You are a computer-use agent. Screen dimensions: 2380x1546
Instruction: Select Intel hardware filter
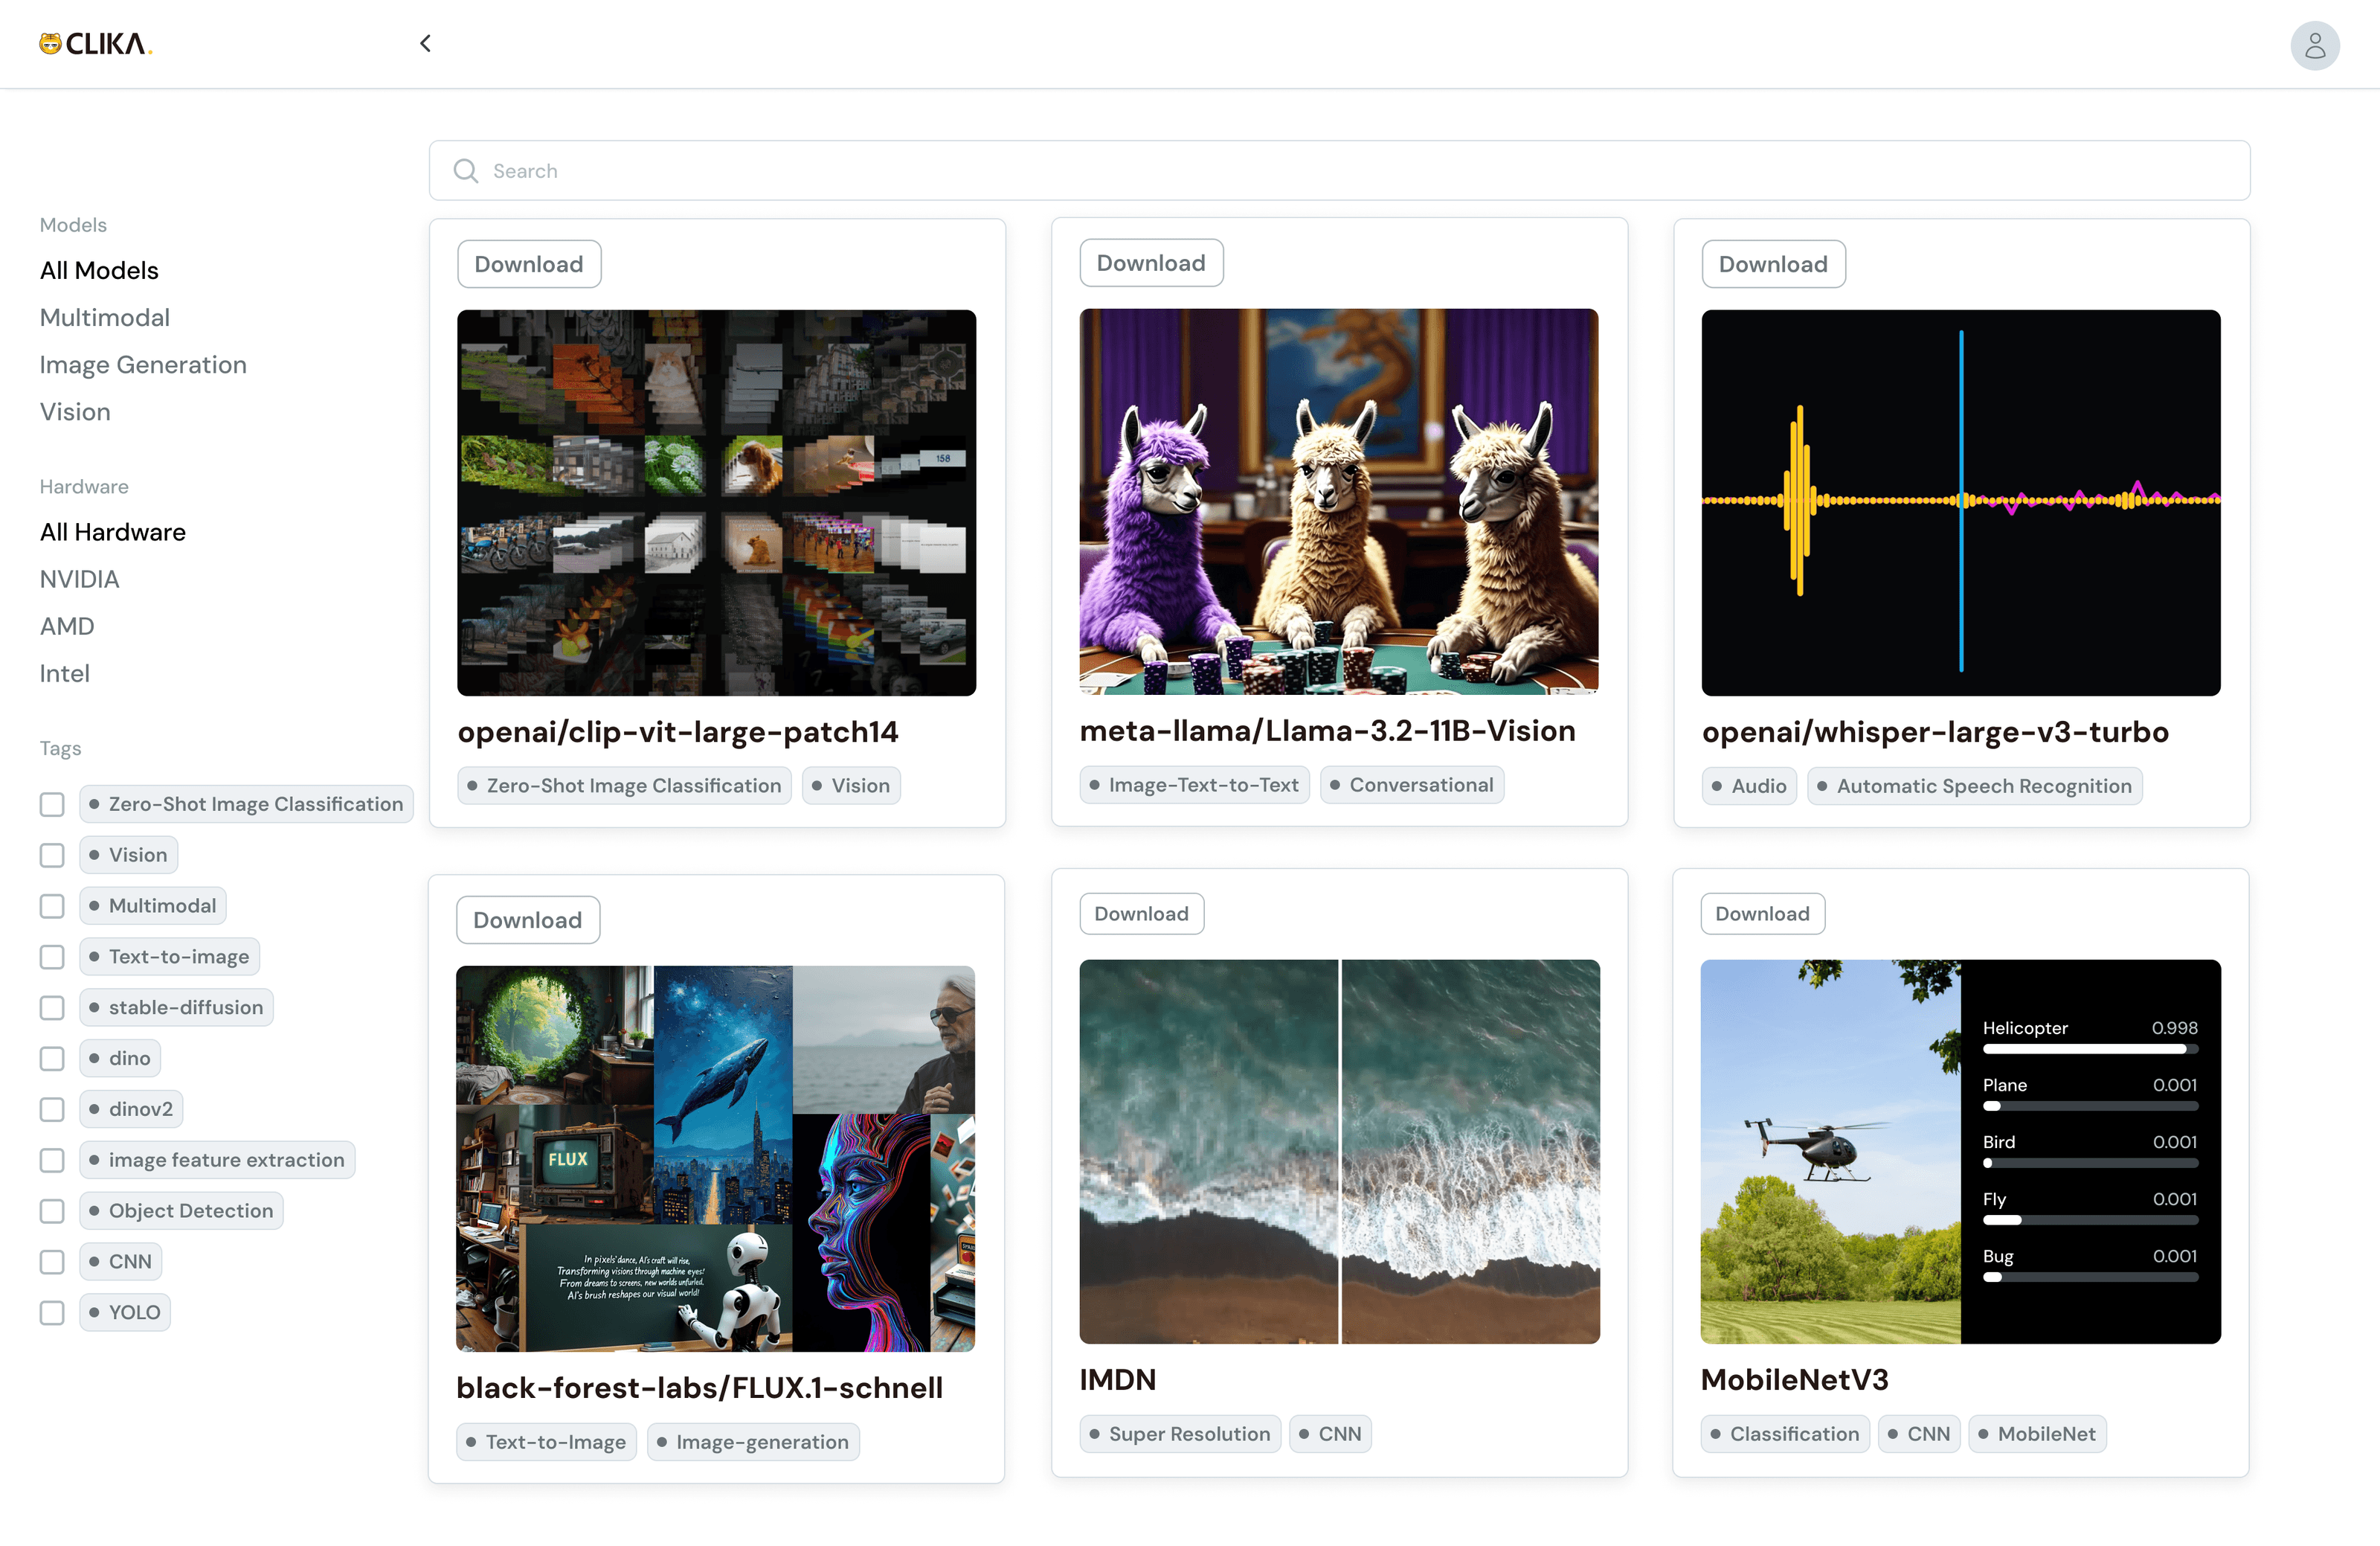click(65, 673)
